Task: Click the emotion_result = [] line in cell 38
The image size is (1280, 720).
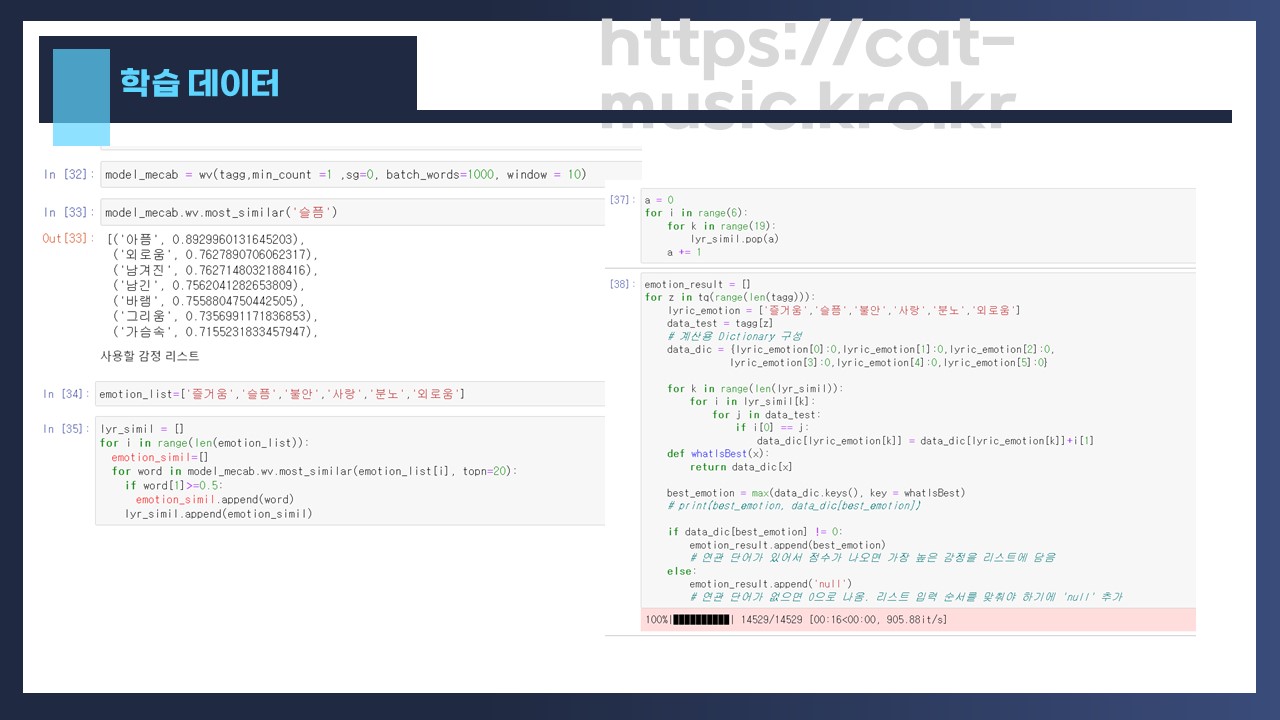Action: point(697,285)
